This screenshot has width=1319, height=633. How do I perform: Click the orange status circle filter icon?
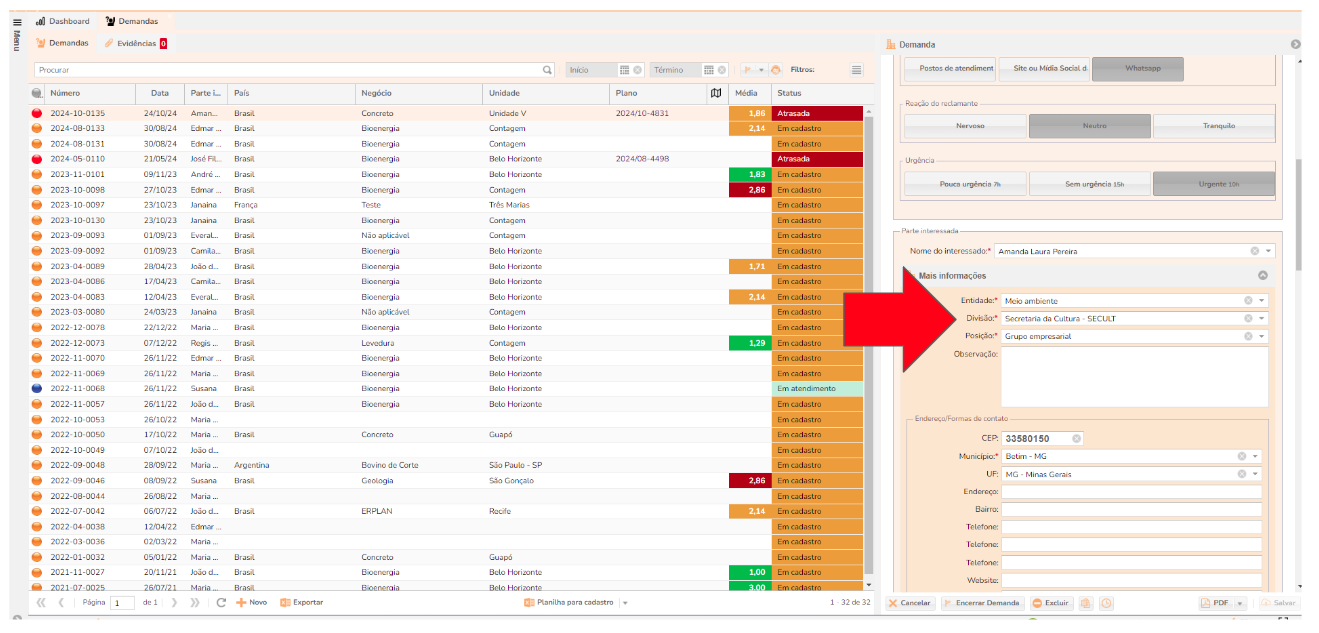tap(775, 70)
